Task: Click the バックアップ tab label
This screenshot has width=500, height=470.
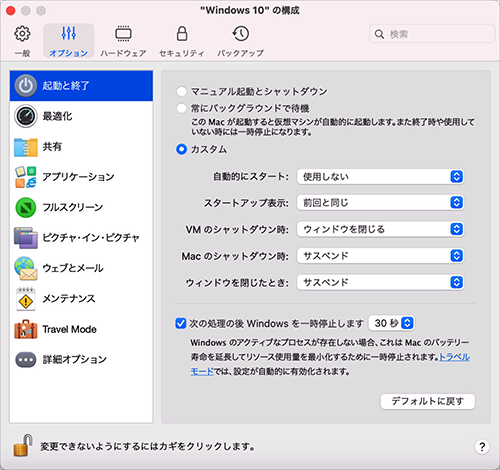Action: point(240,53)
